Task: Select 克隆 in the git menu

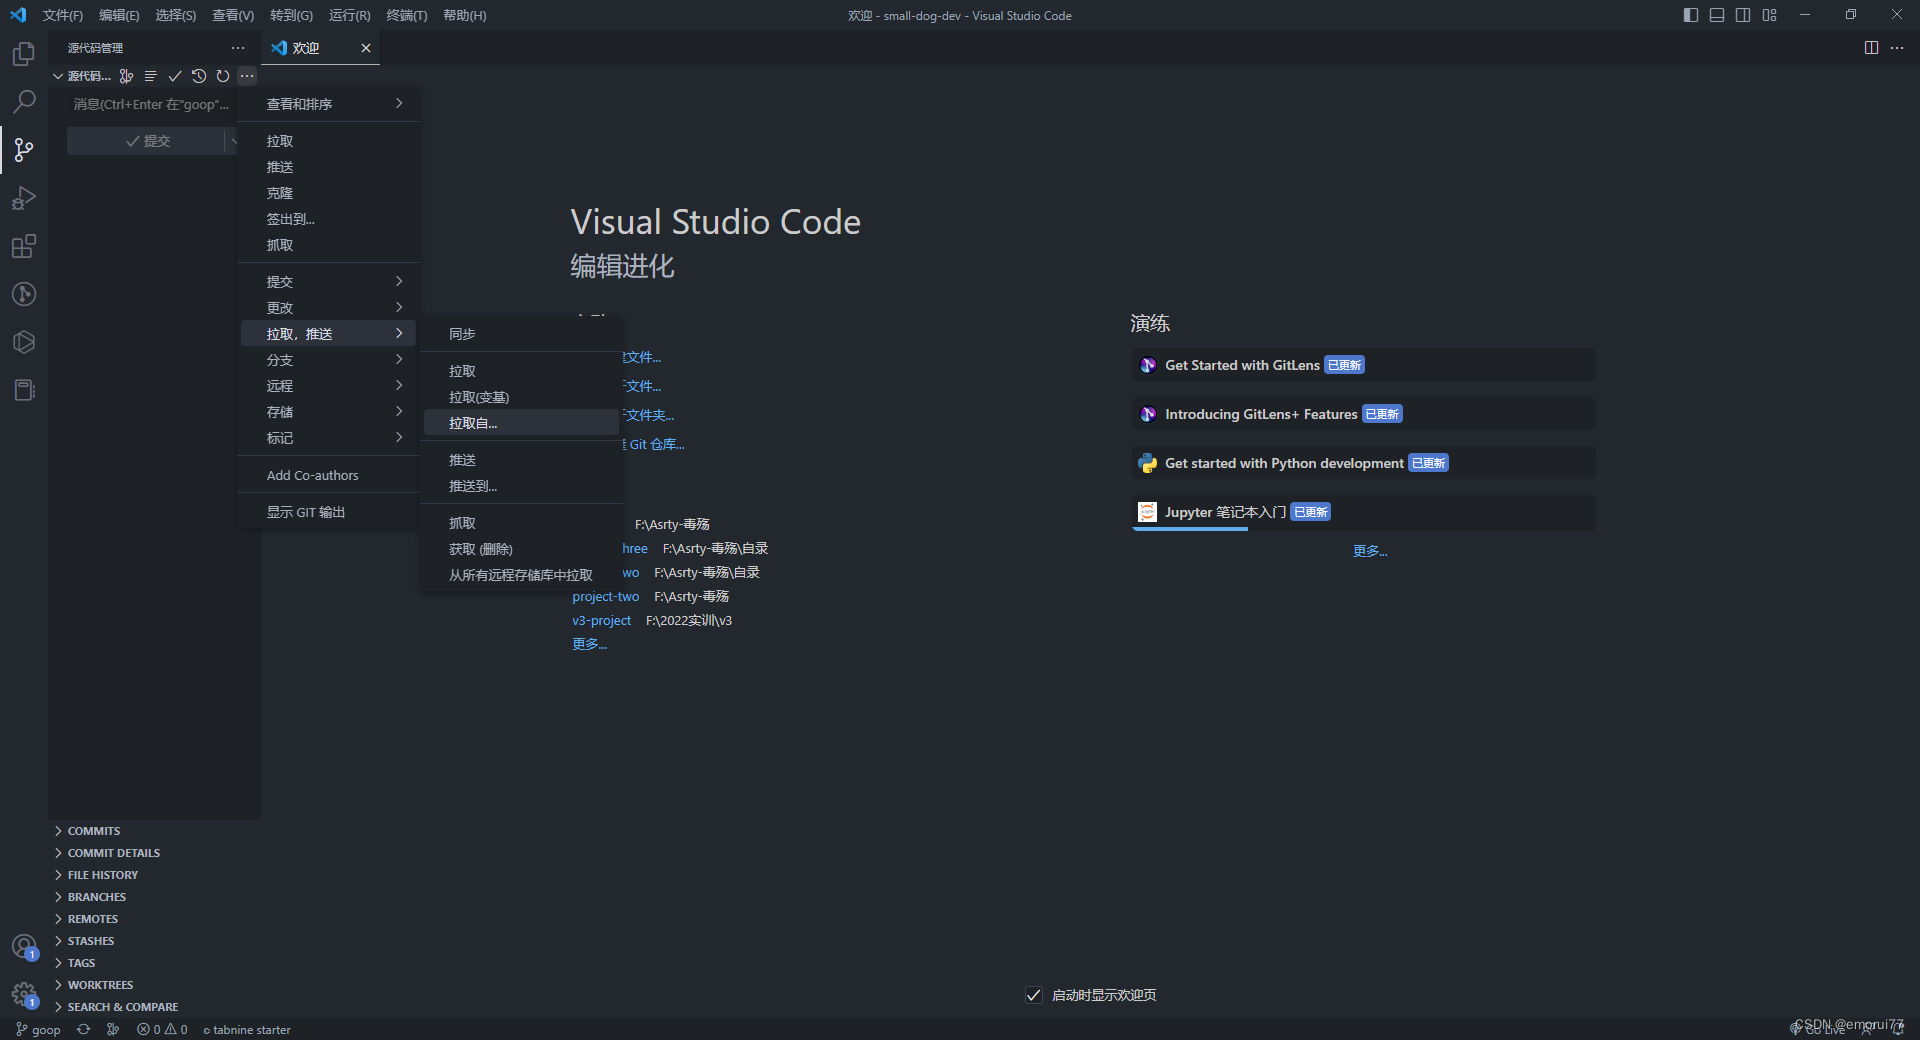Action: 328,193
